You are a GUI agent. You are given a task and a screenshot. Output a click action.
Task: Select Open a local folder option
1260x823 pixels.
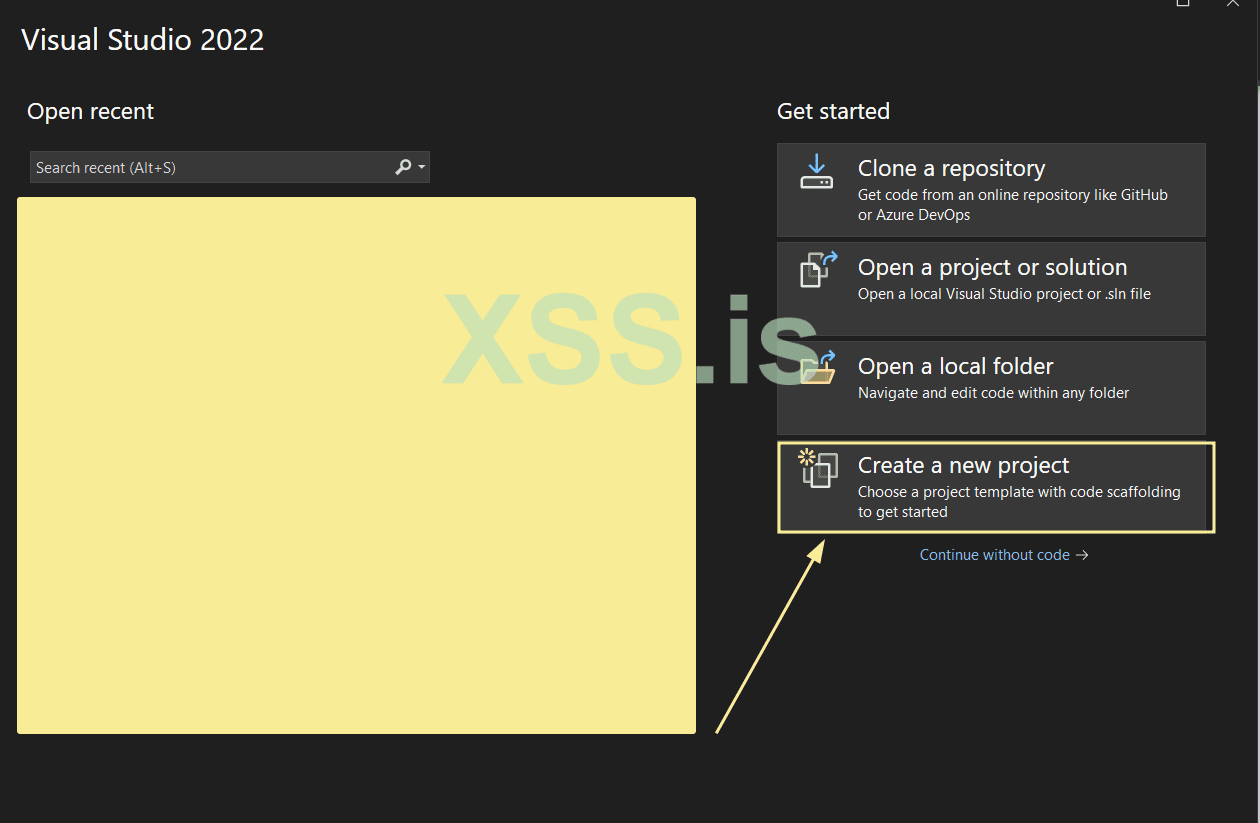(991, 388)
